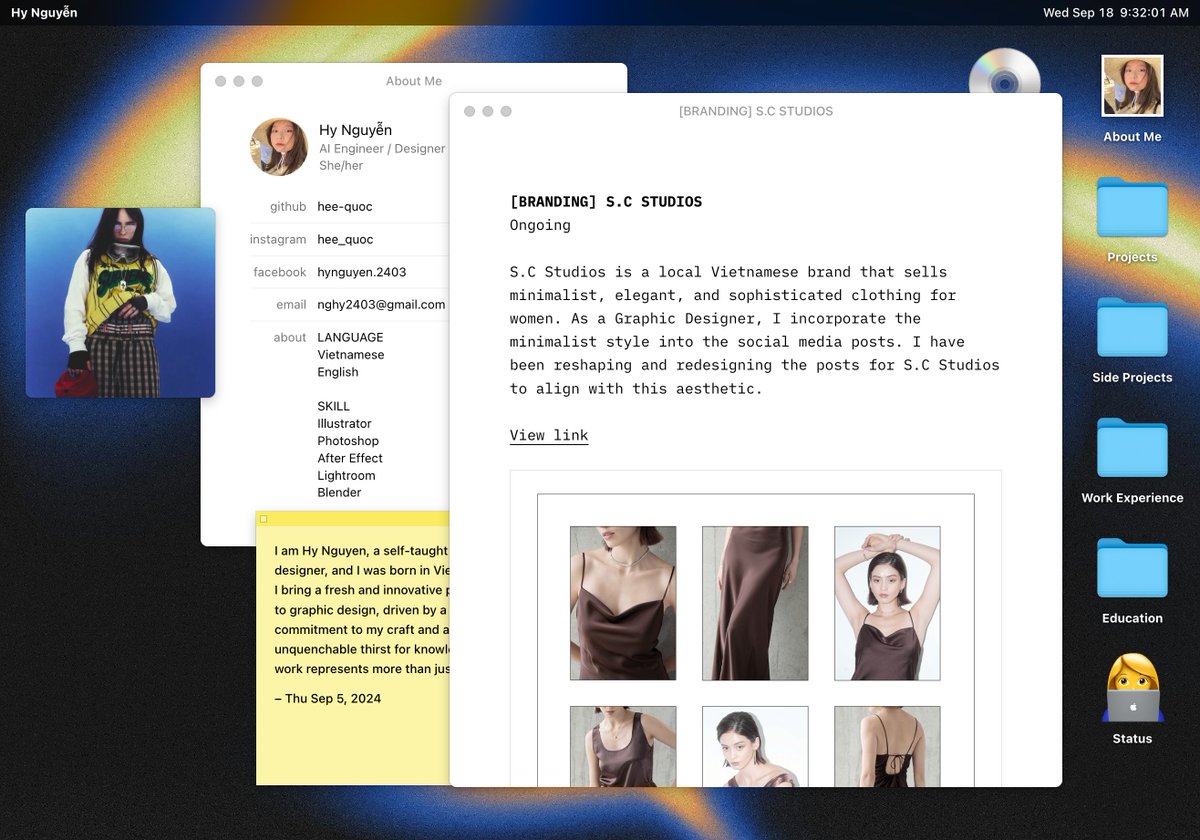This screenshot has height=840, width=1200.
Task: Click Vietnamese in the language list
Action: pyautogui.click(x=351, y=354)
